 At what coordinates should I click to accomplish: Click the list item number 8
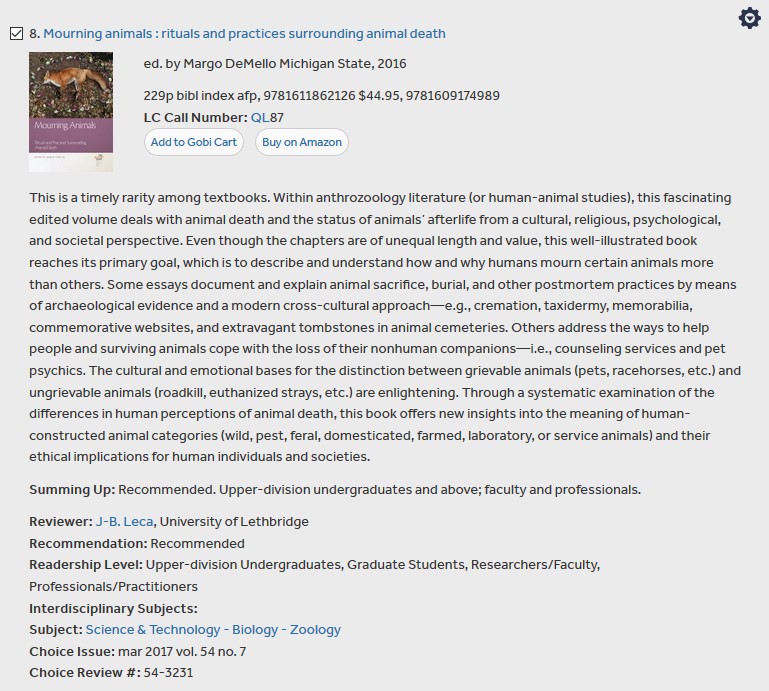point(34,34)
